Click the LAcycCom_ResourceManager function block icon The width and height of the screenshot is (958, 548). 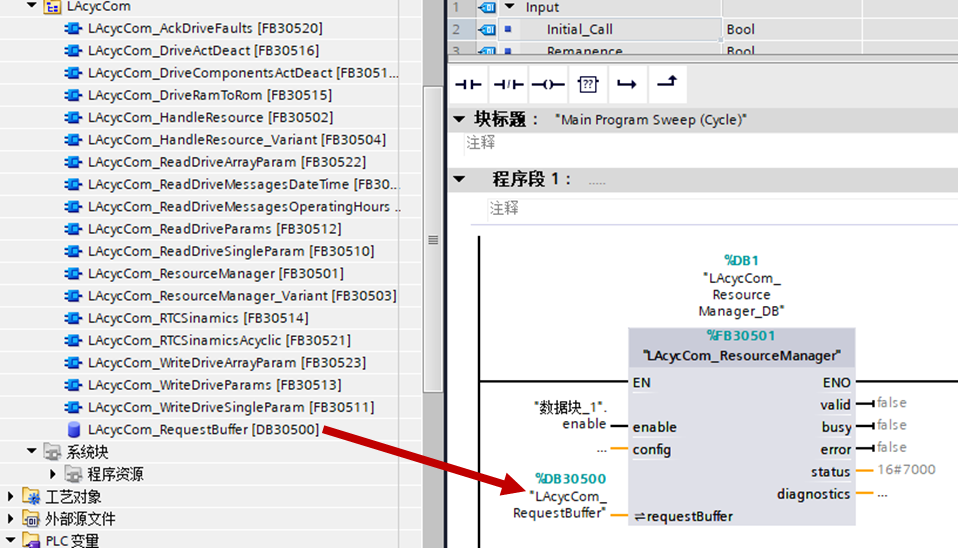pos(74,274)
